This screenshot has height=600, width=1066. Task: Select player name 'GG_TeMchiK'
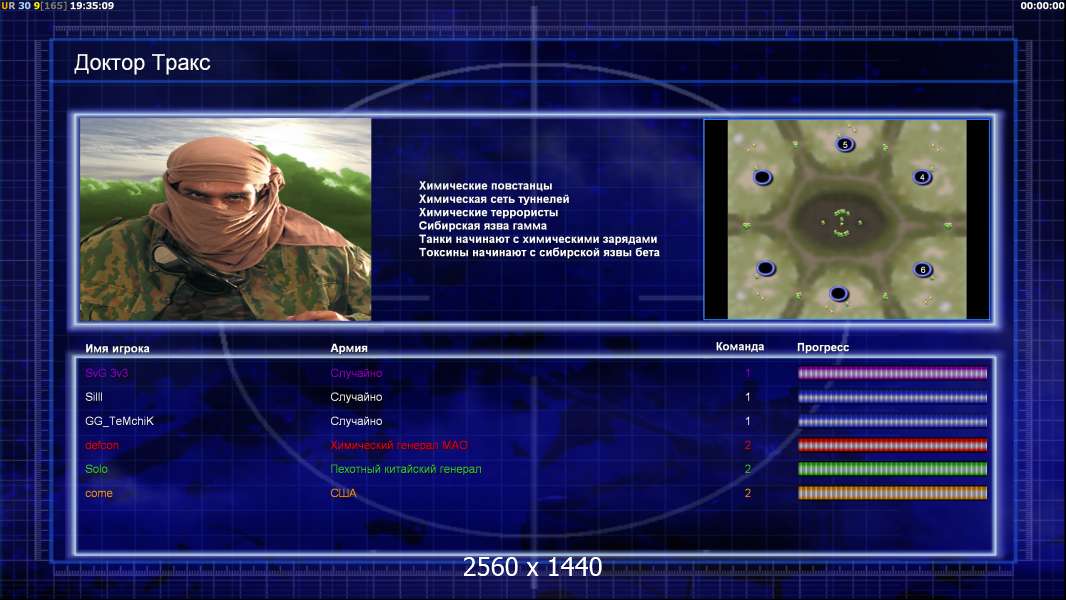119,421
